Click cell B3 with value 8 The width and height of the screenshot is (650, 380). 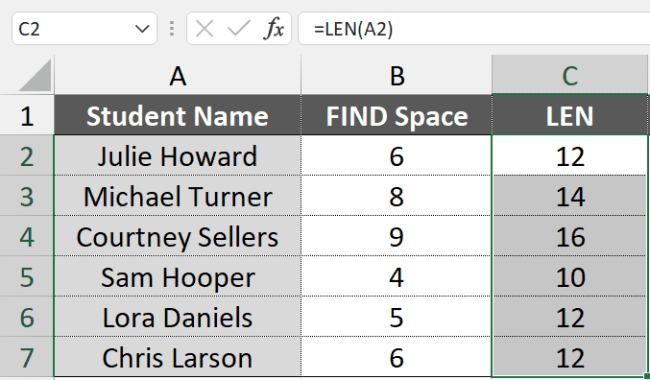tap(396, 196)
